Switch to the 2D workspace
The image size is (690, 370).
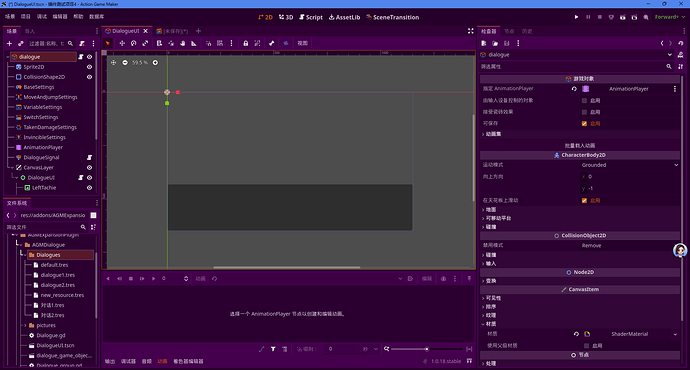[265, 17]
